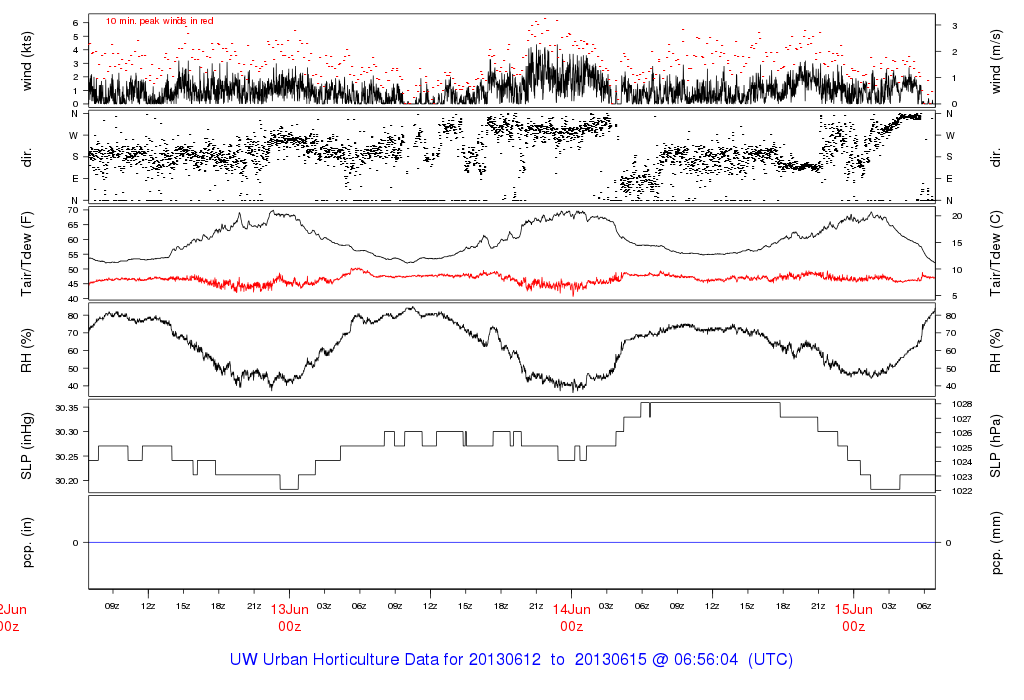Click the 13Jun 00z date marker
This screenshot has width=1024, height=700.
tap(290, 617)
